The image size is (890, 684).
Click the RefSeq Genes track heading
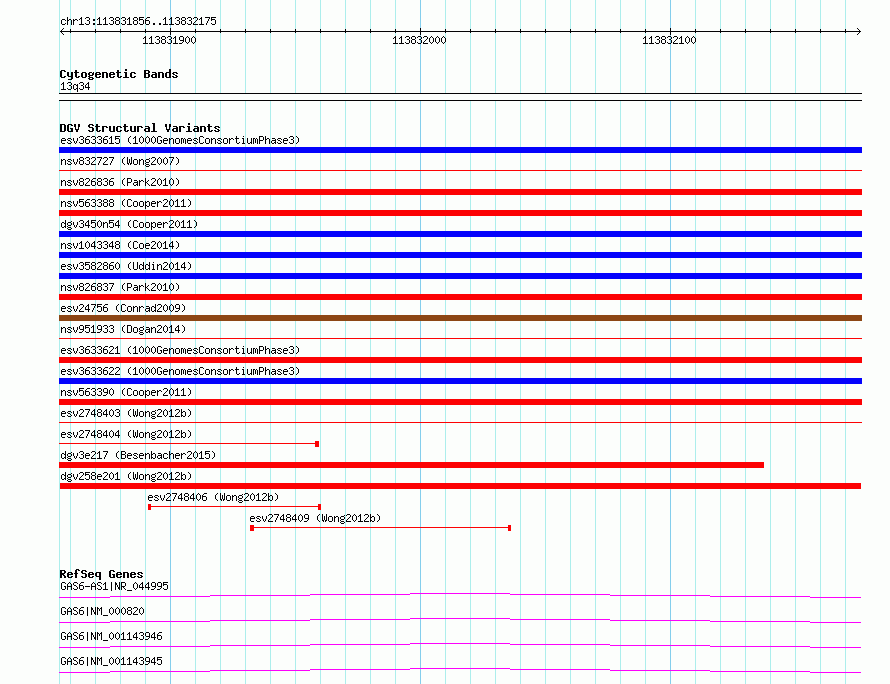click(101, 574)
